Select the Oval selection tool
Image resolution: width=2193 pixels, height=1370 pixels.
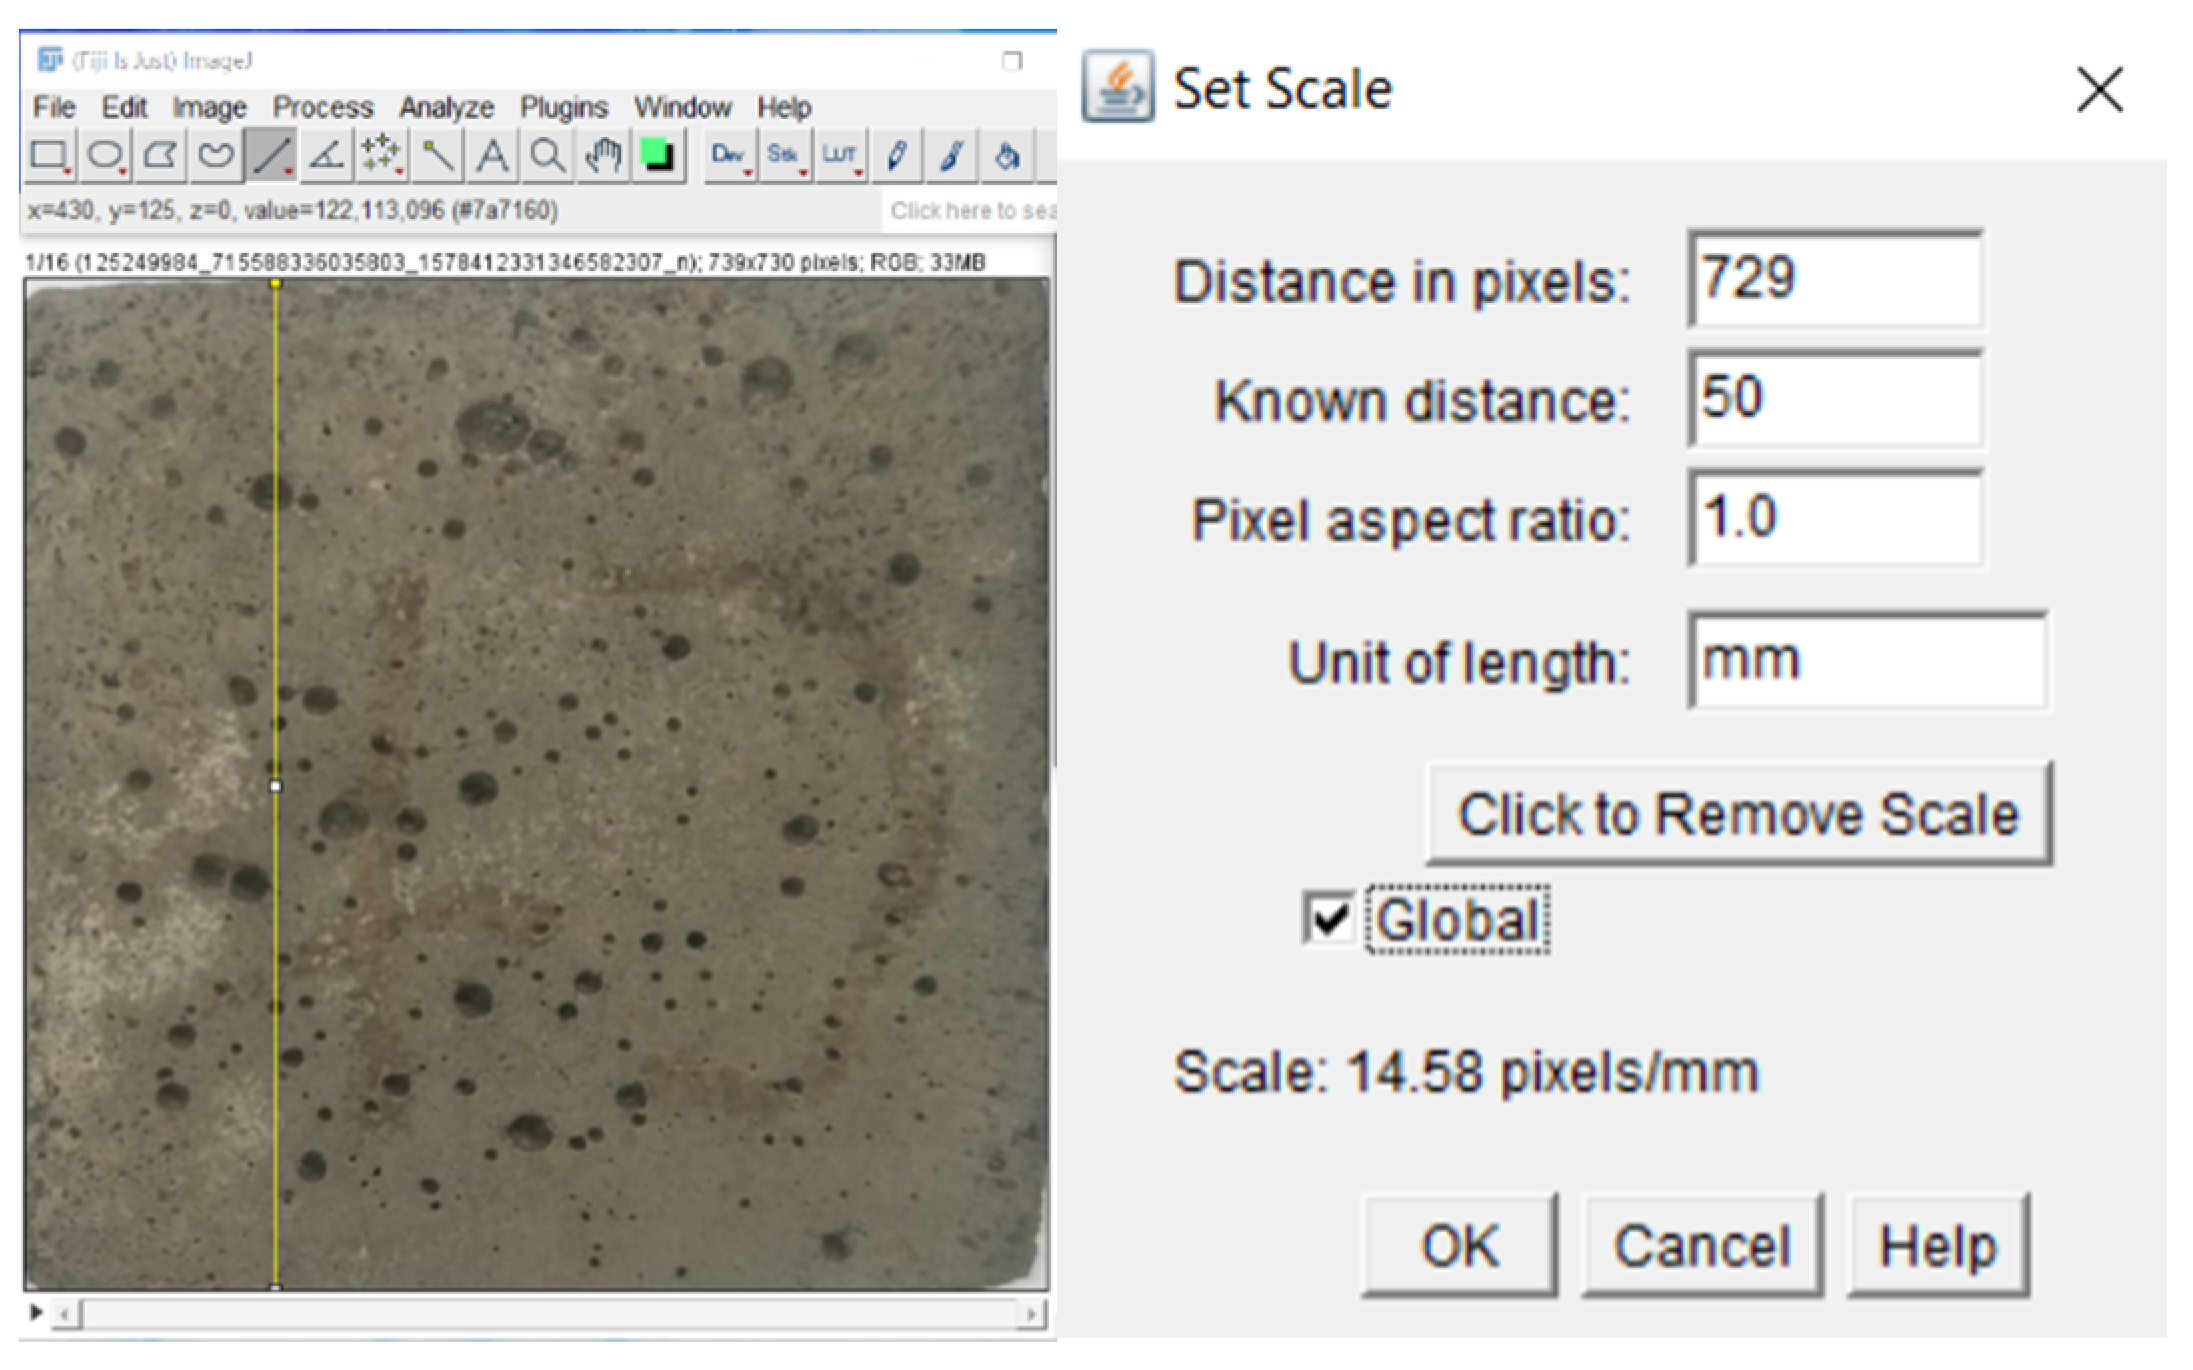pos(105,156)
